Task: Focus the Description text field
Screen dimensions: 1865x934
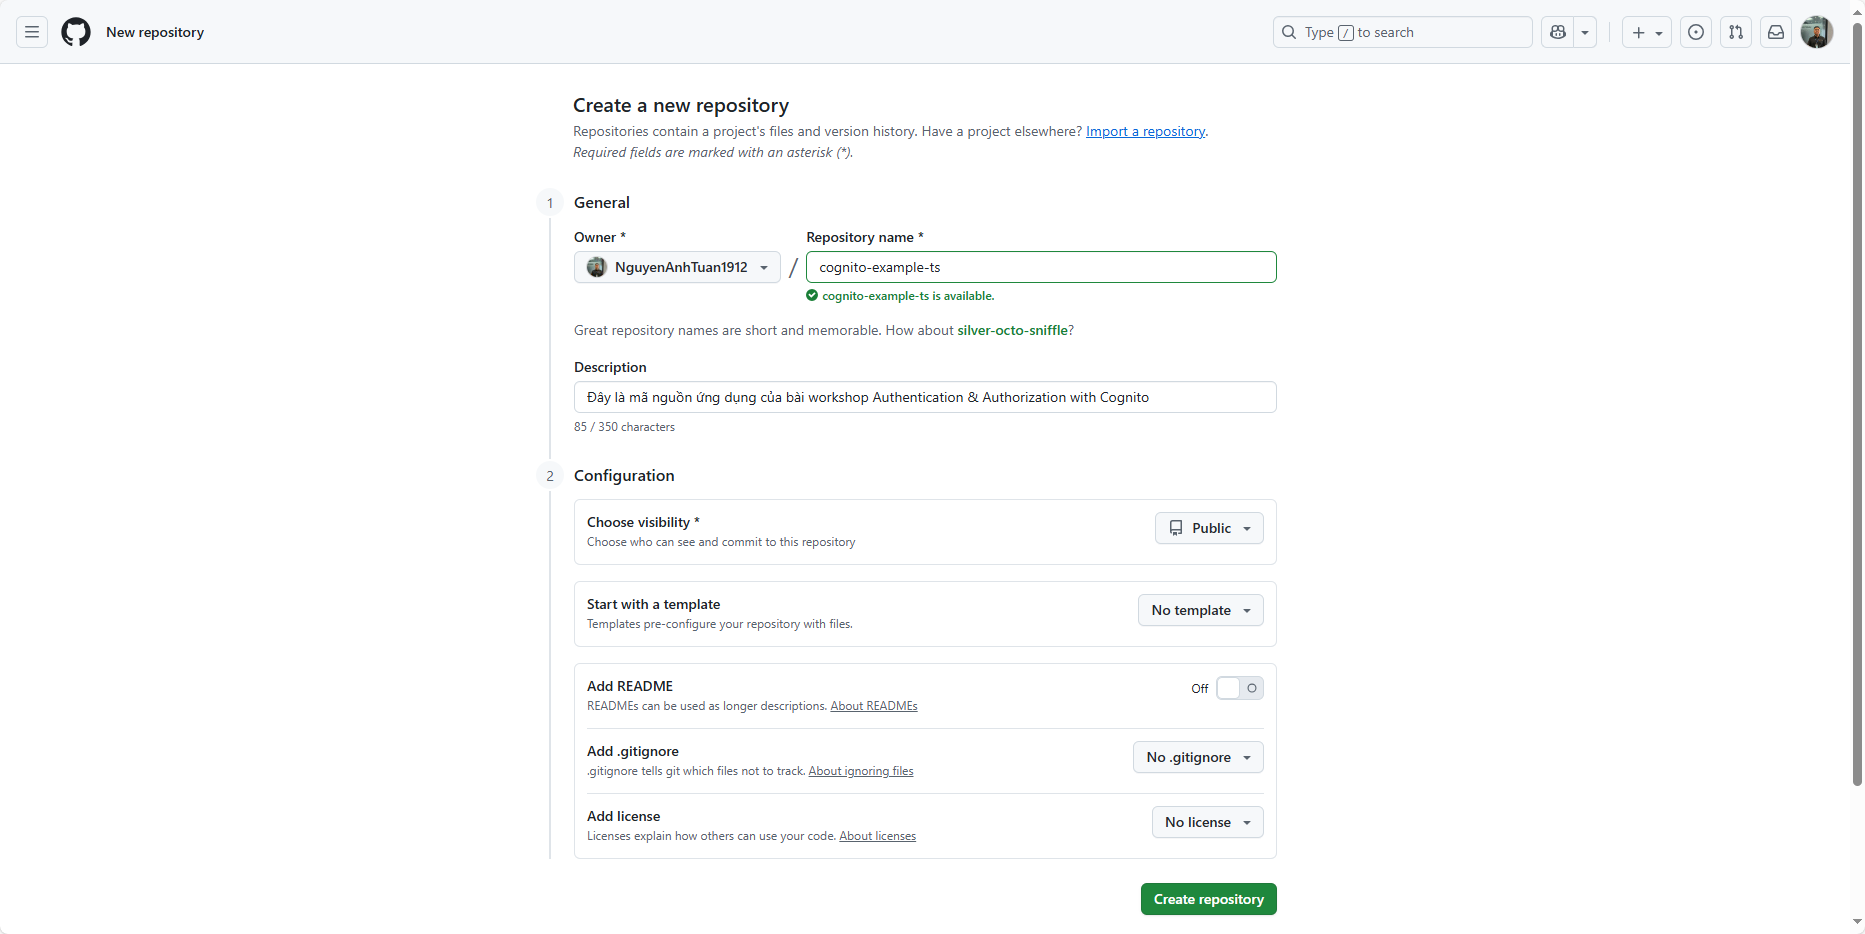Action: pos(925,397)
